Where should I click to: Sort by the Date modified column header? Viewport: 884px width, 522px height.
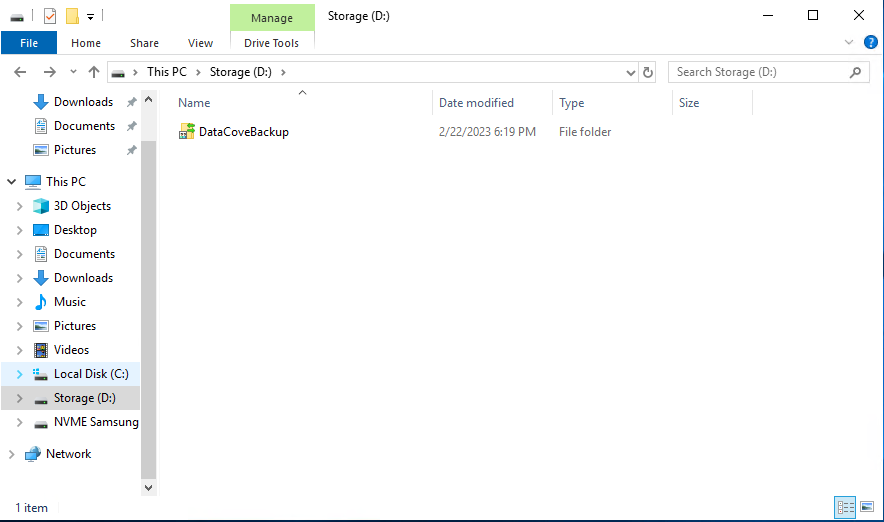tap(476, 103)
